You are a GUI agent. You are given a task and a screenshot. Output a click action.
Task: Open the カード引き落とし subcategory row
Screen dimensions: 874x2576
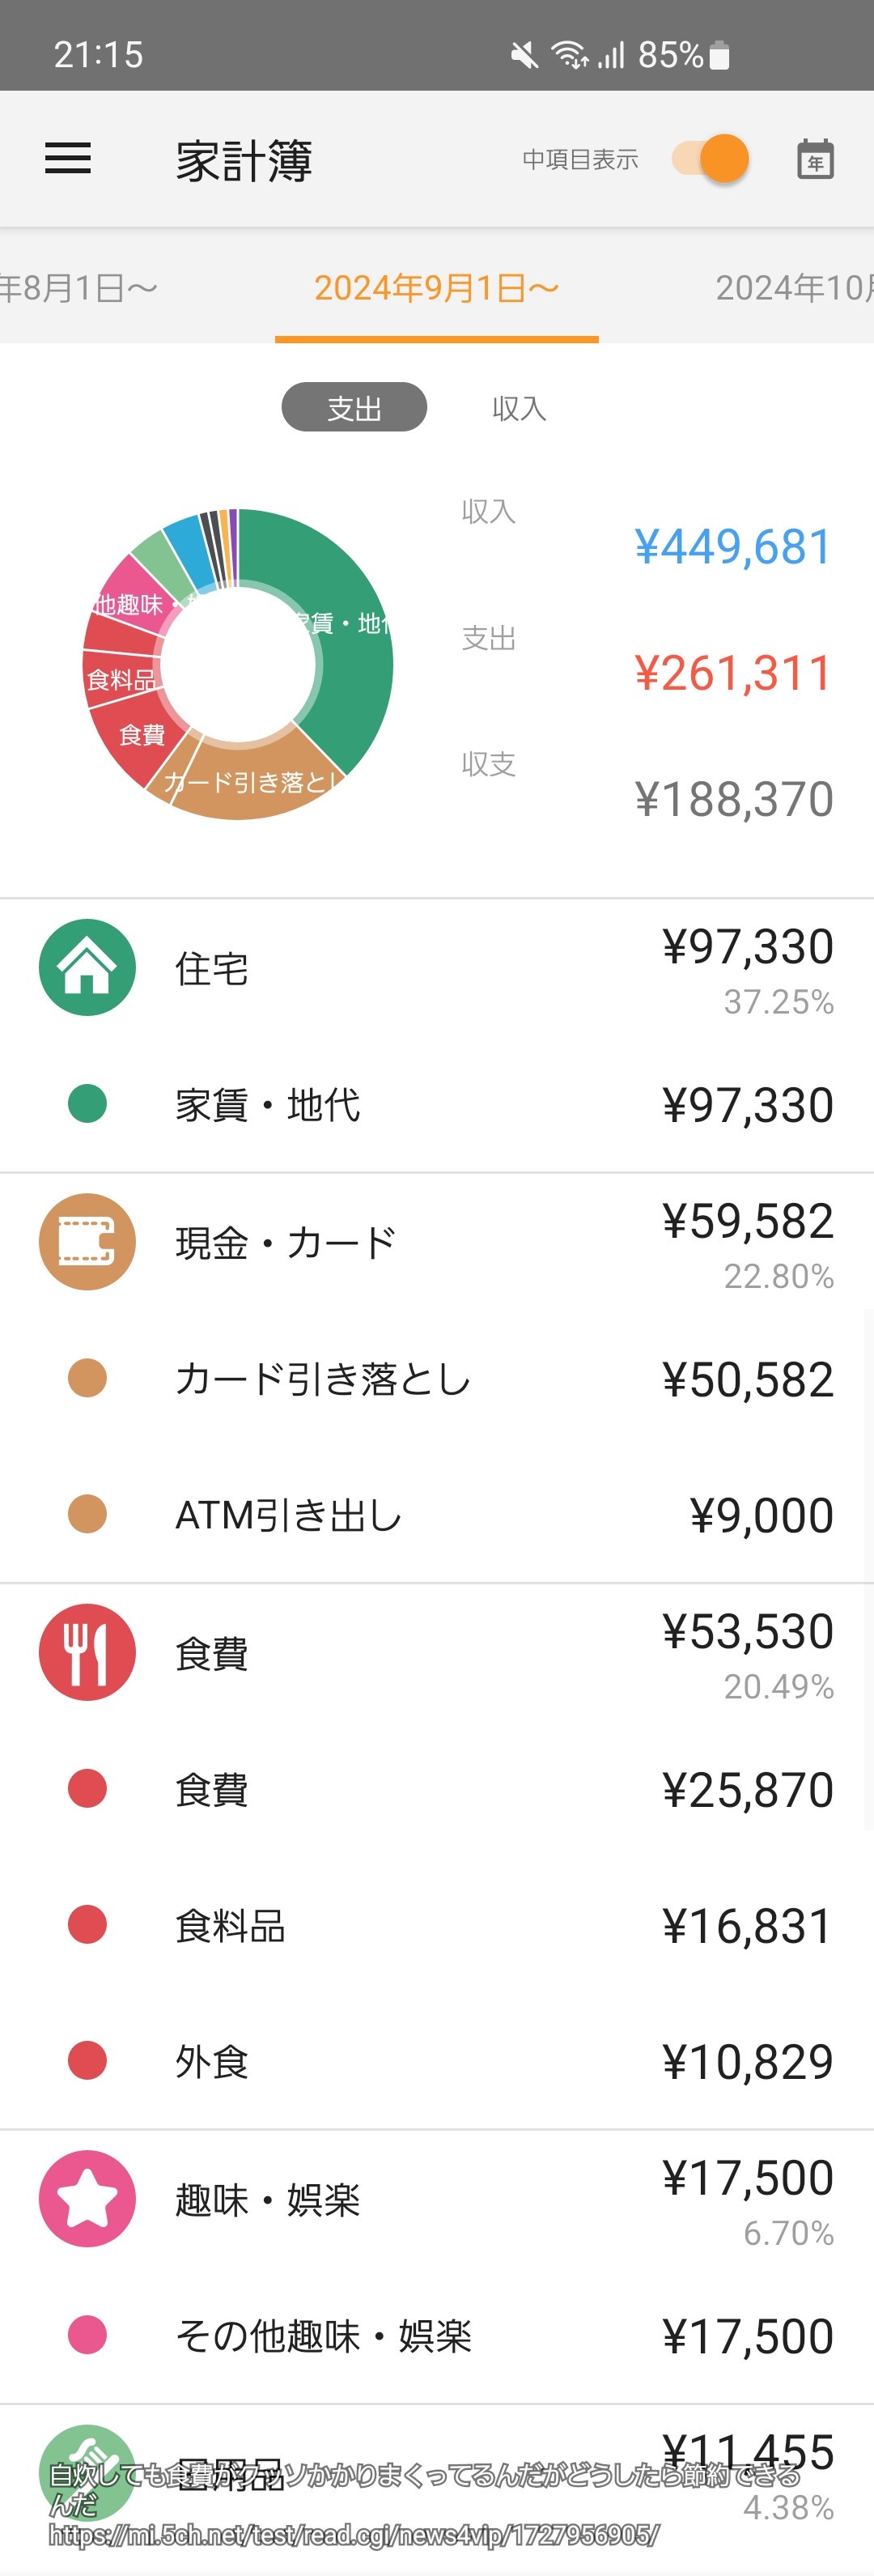(436, 1379)
